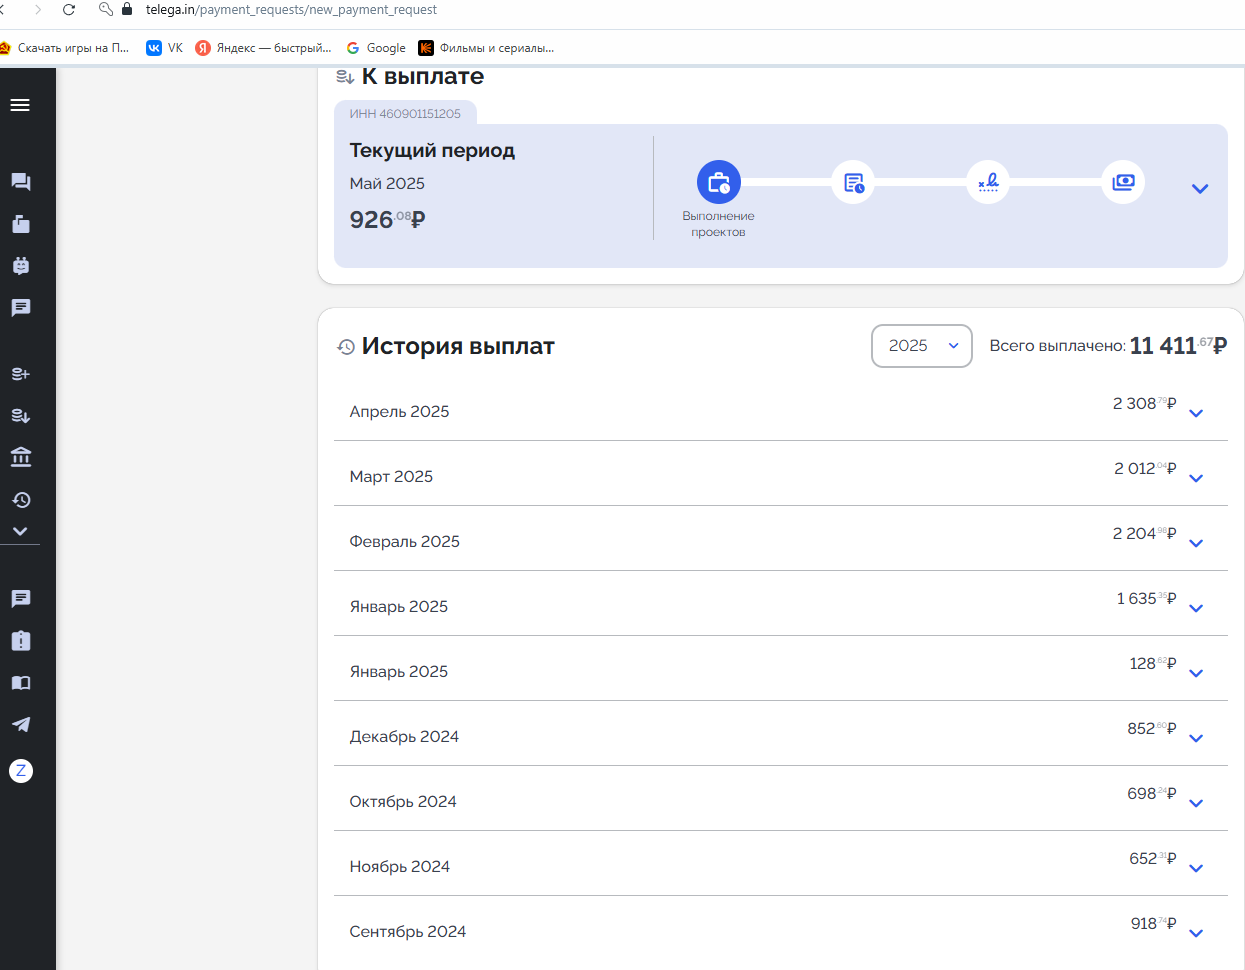Click the 2 308 ₽ amount
Image resolution: width=1245 pixels, height=970 pixels.
point(1144,404)
